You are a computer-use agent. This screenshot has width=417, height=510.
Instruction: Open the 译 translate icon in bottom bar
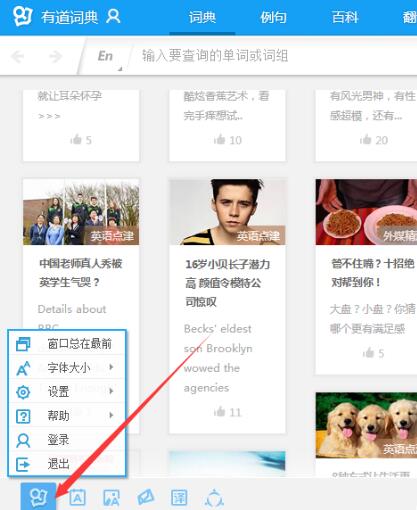(179, 498)
